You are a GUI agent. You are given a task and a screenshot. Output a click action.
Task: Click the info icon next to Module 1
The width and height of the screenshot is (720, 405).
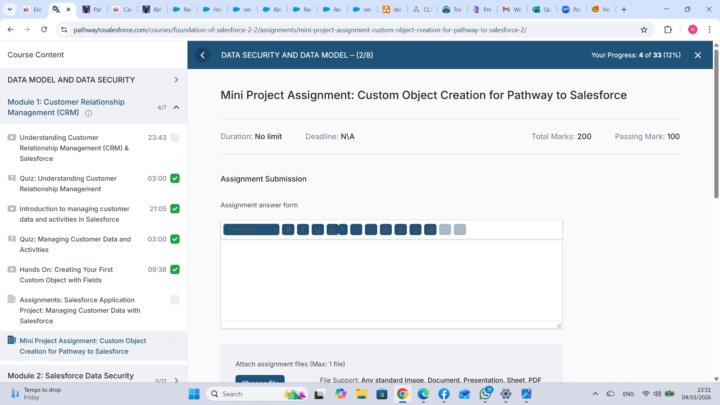point(89,113)
